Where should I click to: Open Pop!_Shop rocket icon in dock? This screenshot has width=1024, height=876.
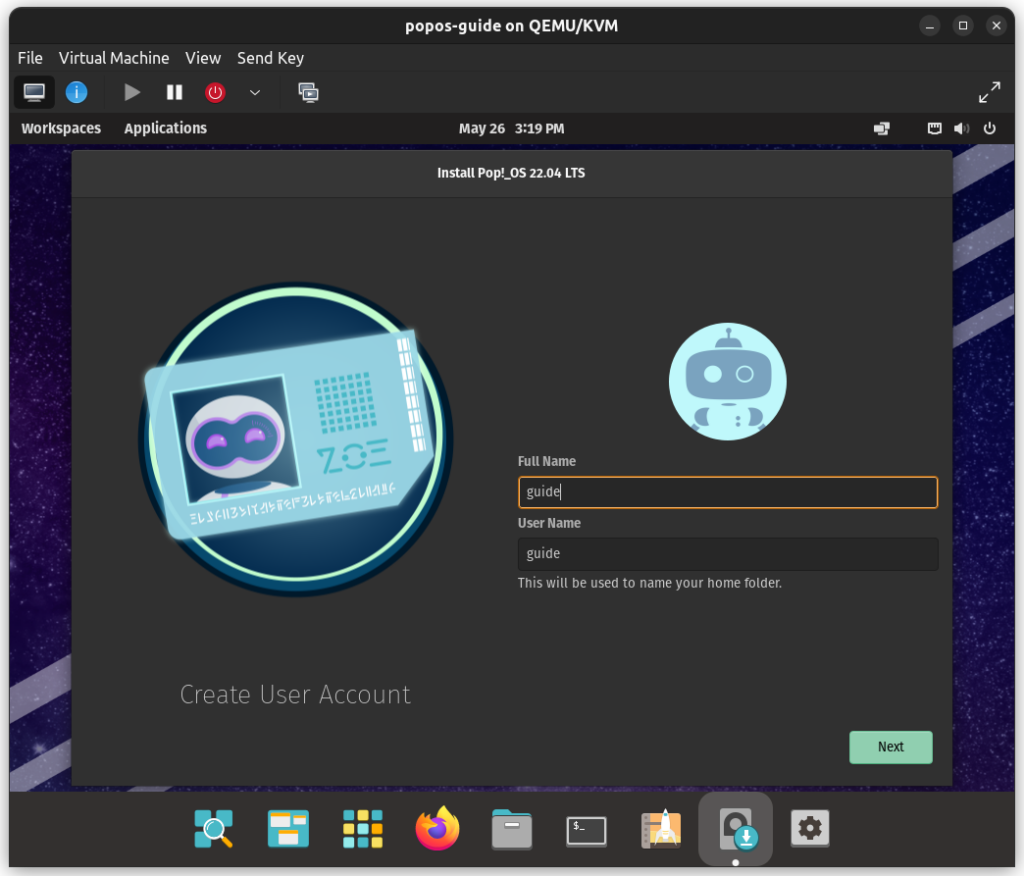coord(661,828)
